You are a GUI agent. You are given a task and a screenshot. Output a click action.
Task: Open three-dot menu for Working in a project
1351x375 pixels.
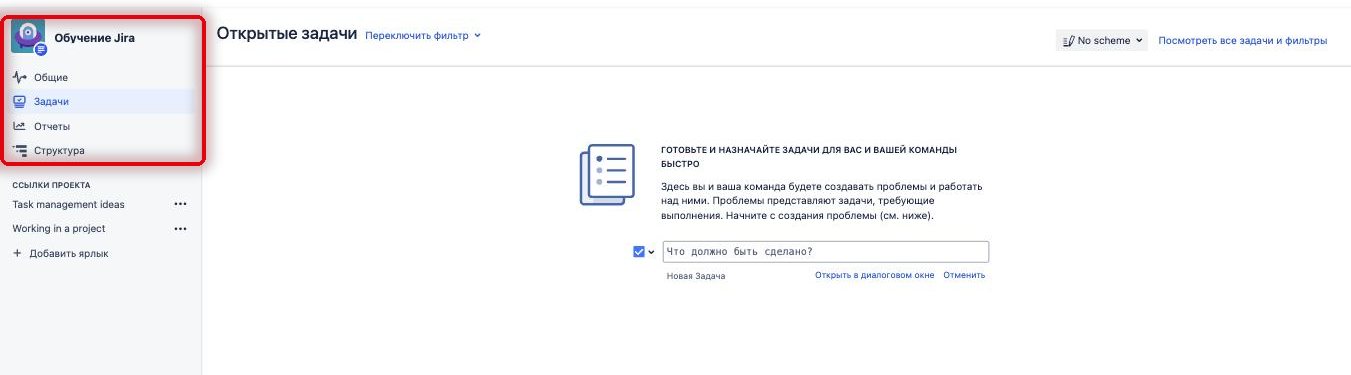(x=180, y=228)
